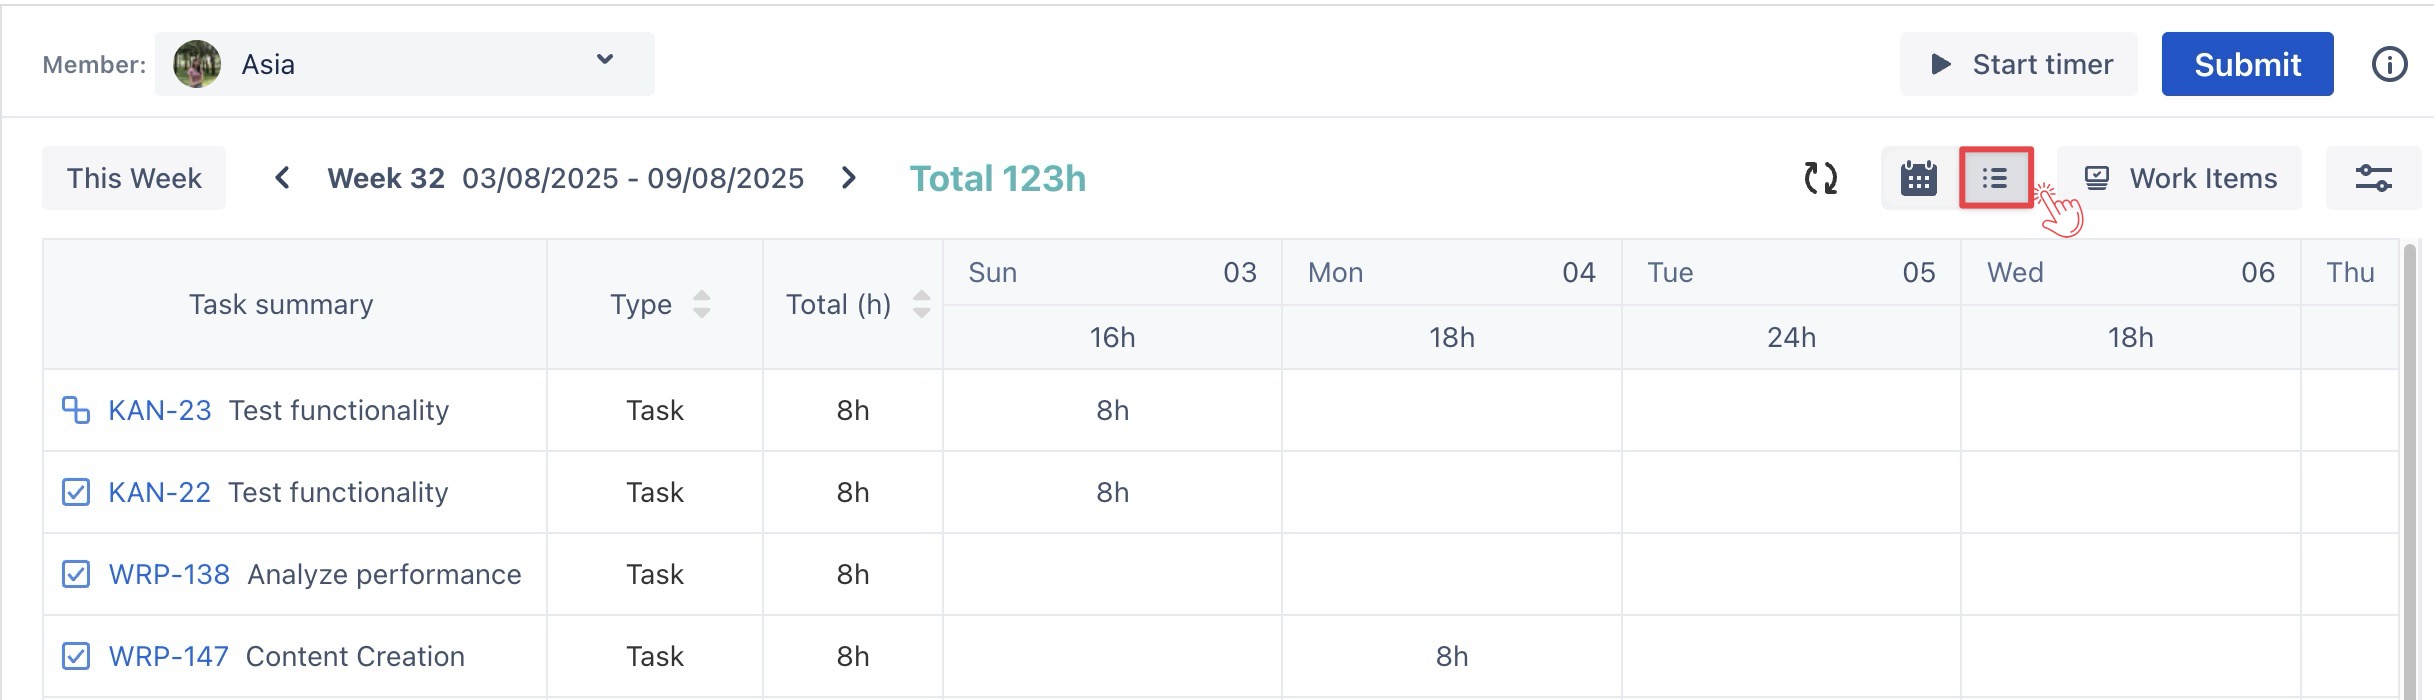Click the info circle icon
The height and width of the screenshot is (700, 2434).
(x=2389, y=65)
